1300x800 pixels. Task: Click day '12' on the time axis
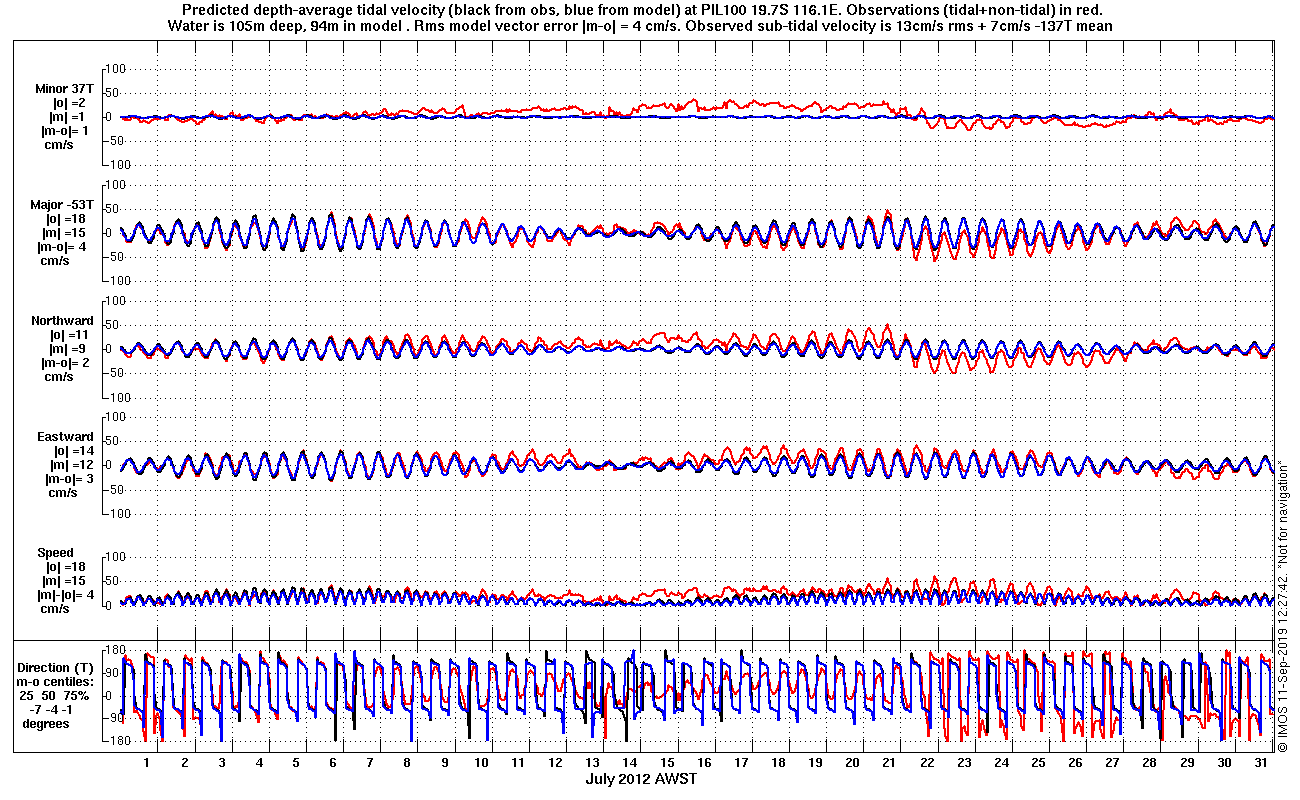click(555, 763)
